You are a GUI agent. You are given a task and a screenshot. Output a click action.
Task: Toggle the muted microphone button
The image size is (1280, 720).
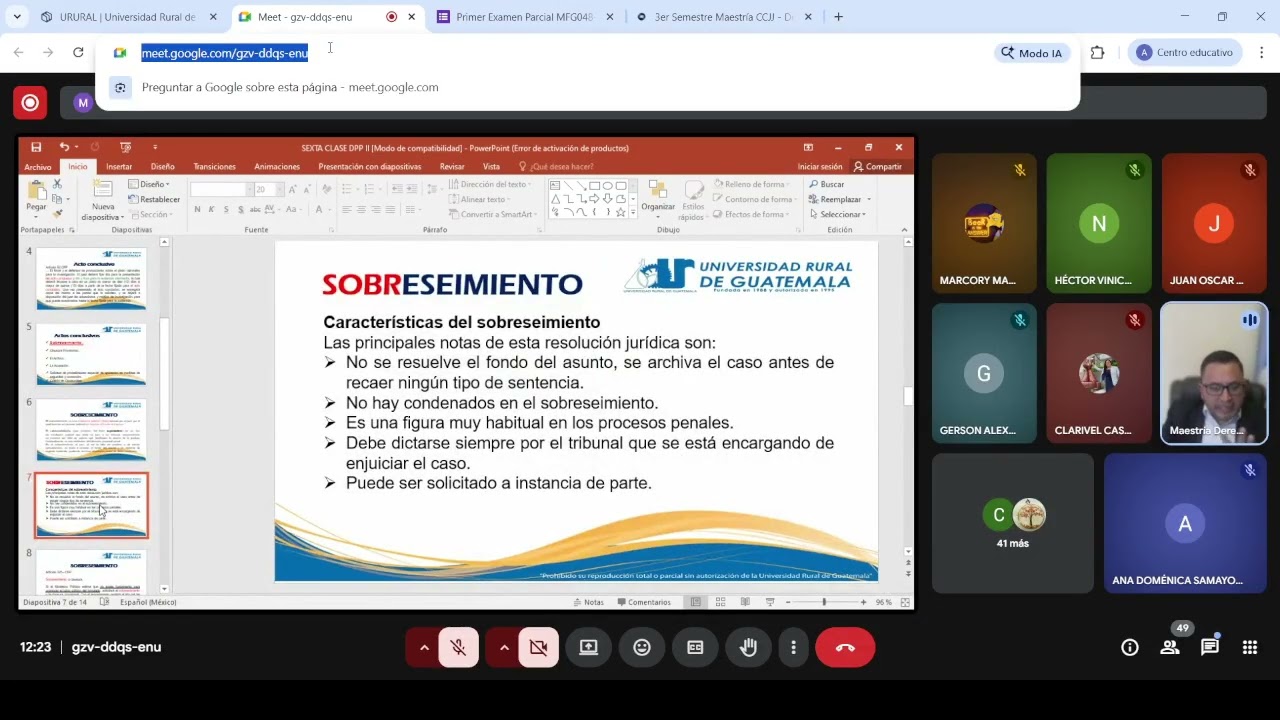458,647
